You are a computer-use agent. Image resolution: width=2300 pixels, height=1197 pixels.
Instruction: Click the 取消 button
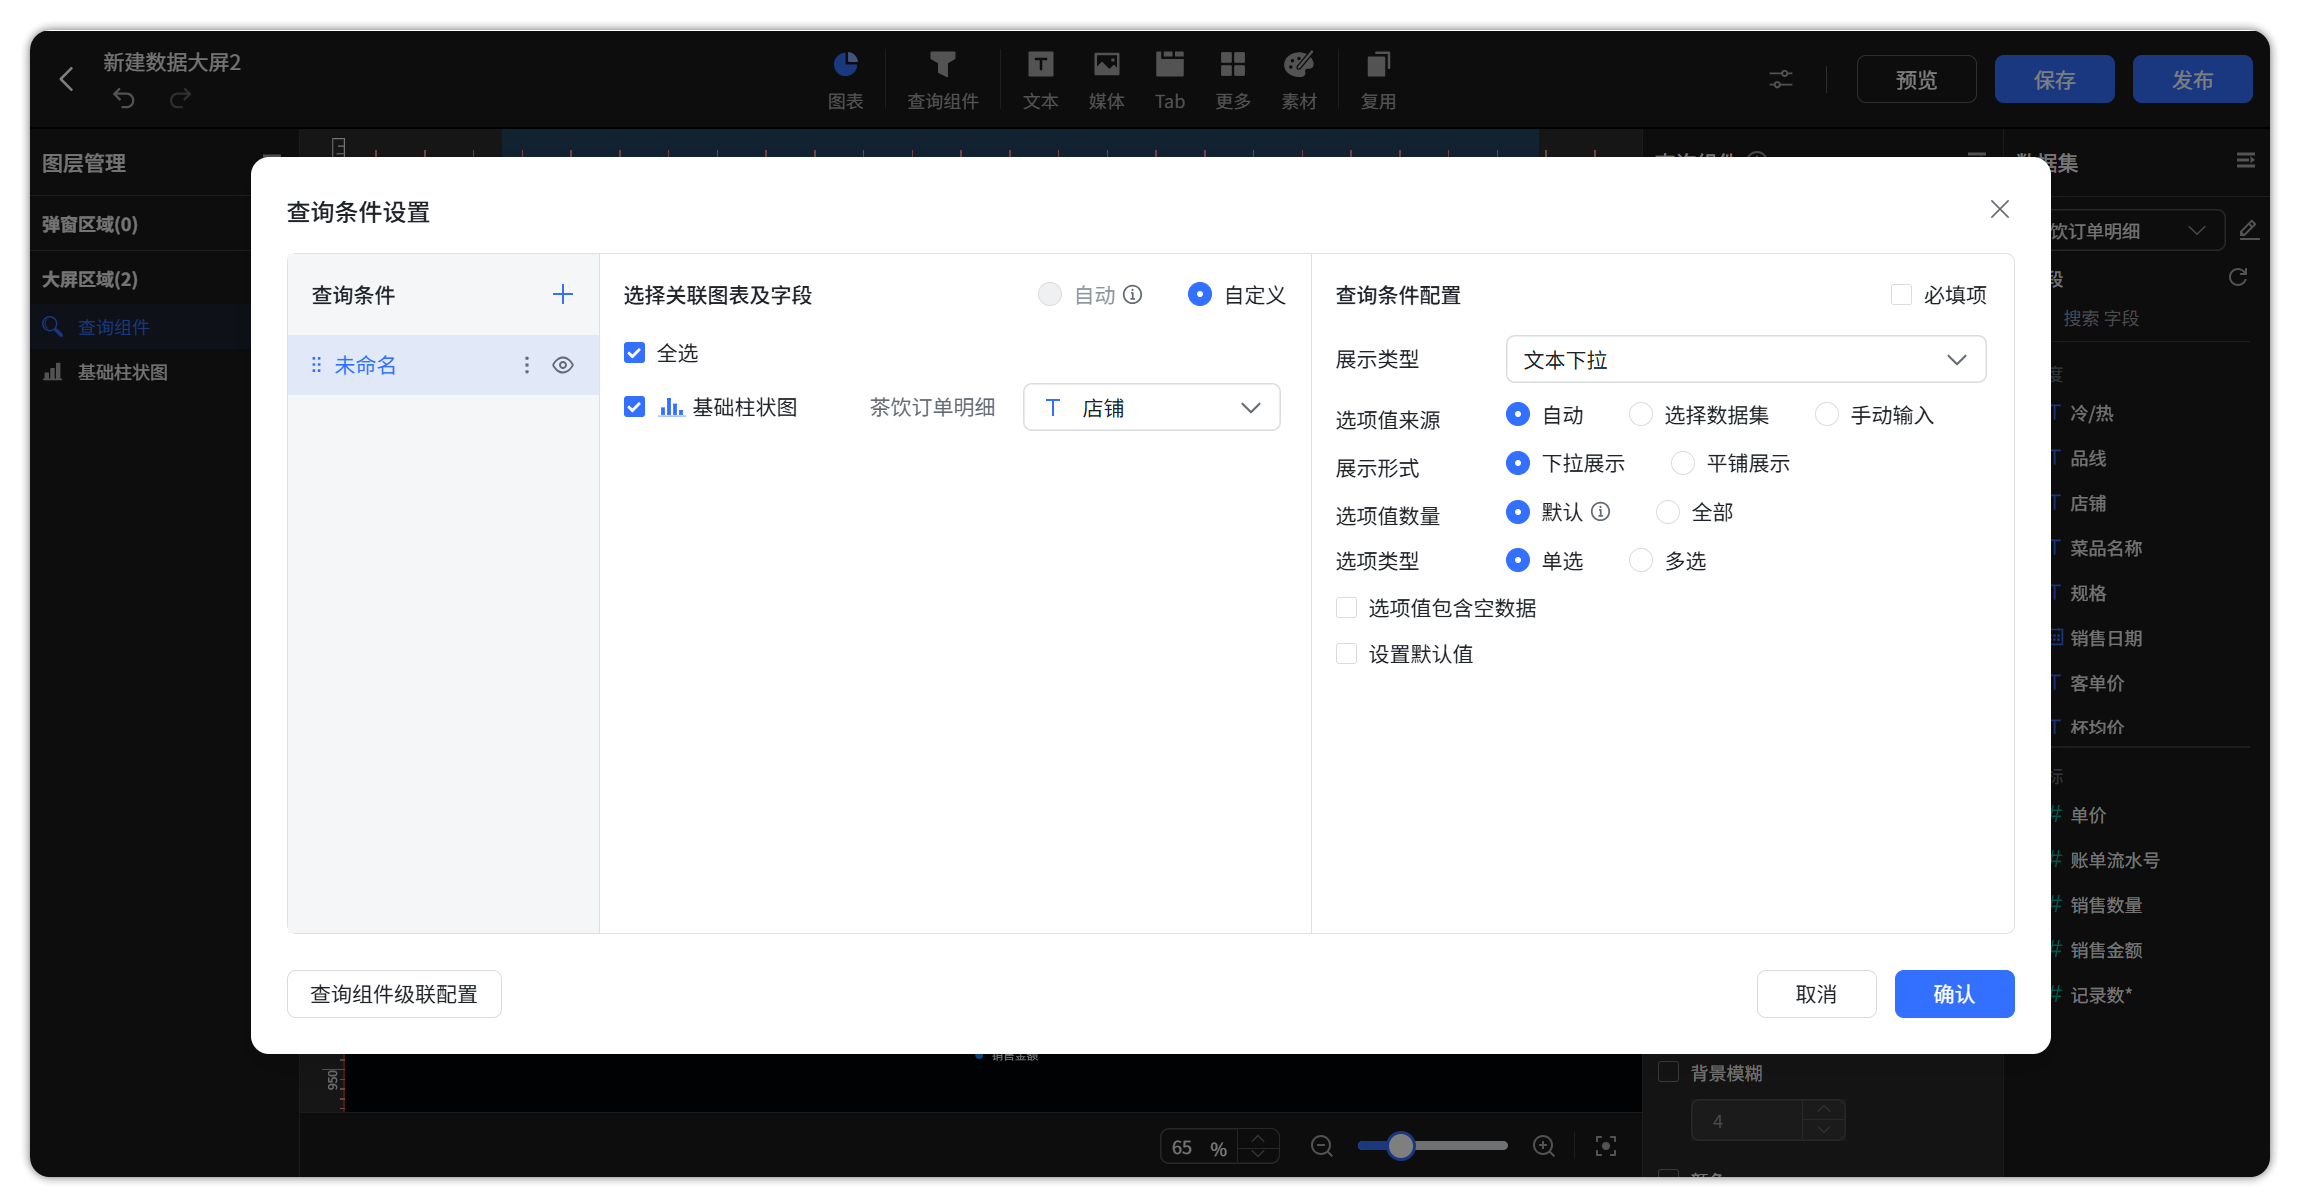tap(1816, 994)
